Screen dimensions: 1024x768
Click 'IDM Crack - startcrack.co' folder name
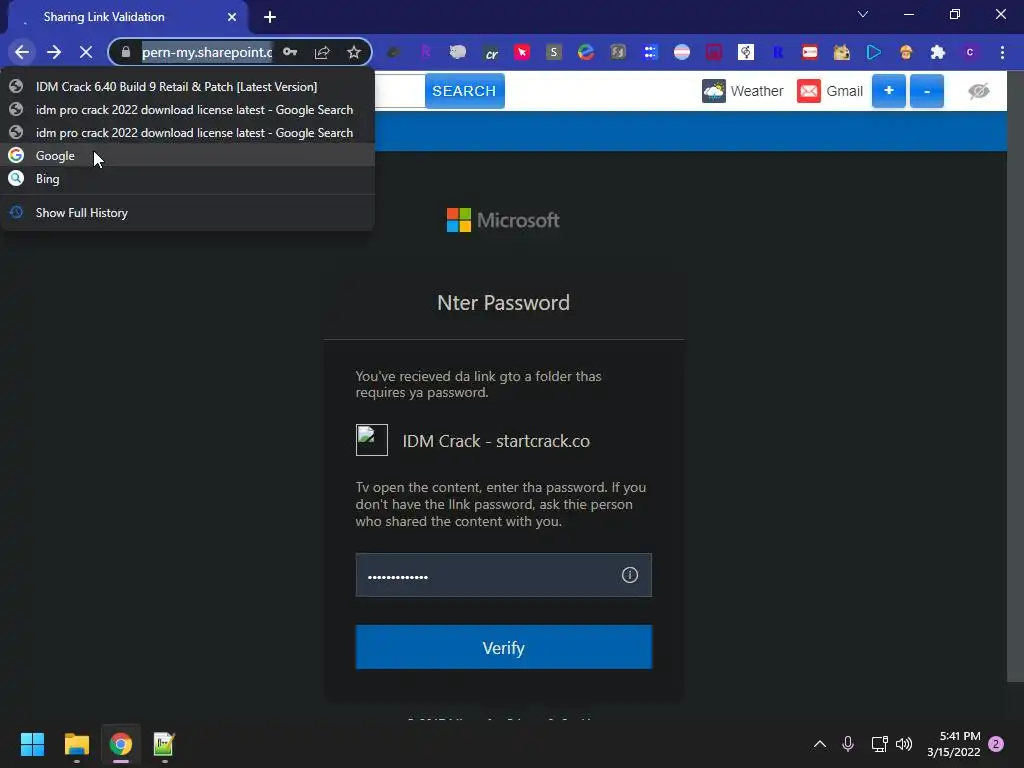coord(496,441)
